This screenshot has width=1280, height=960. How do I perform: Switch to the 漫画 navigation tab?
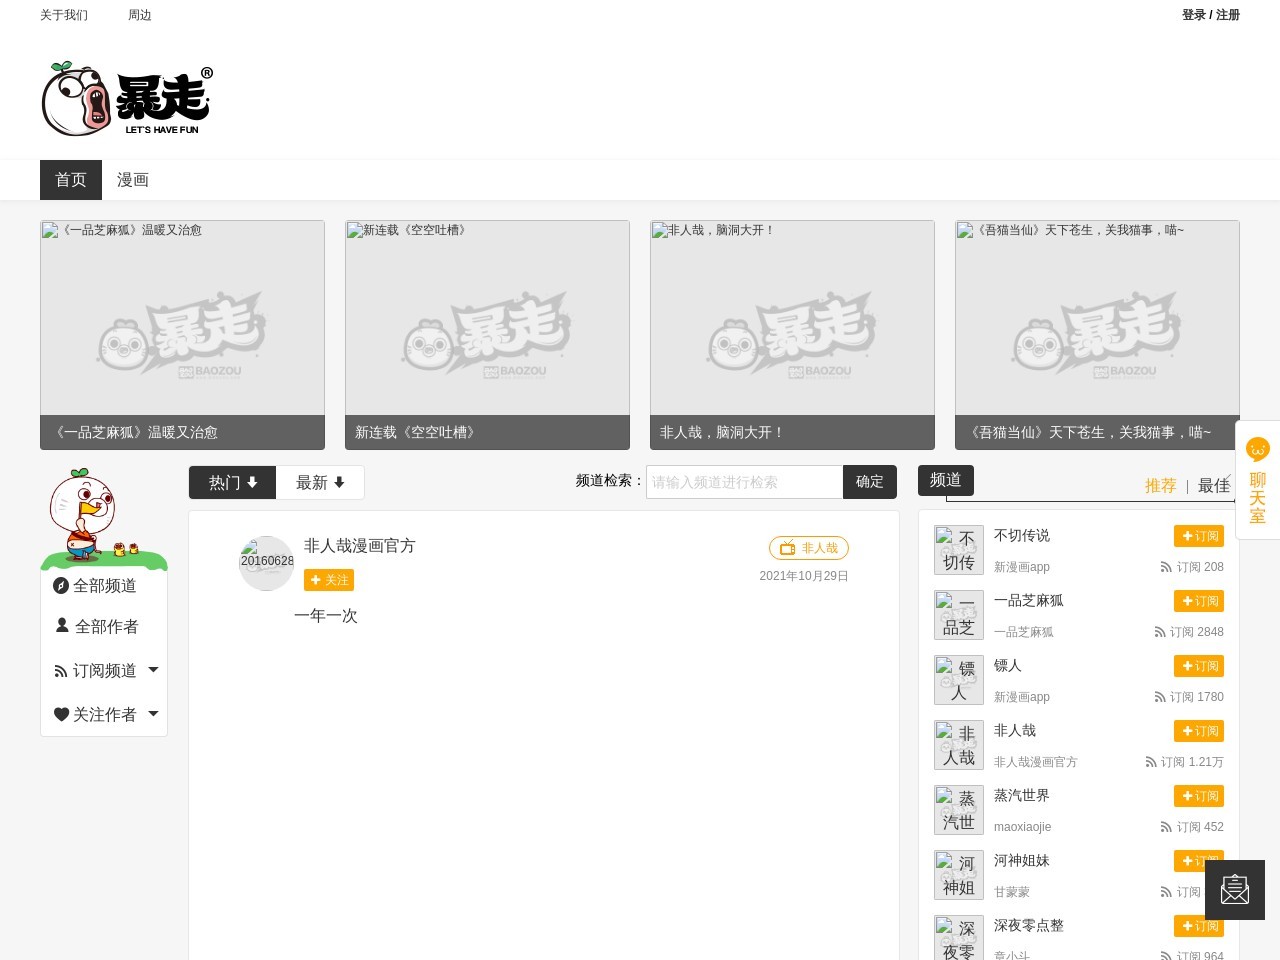coord(133,180)
